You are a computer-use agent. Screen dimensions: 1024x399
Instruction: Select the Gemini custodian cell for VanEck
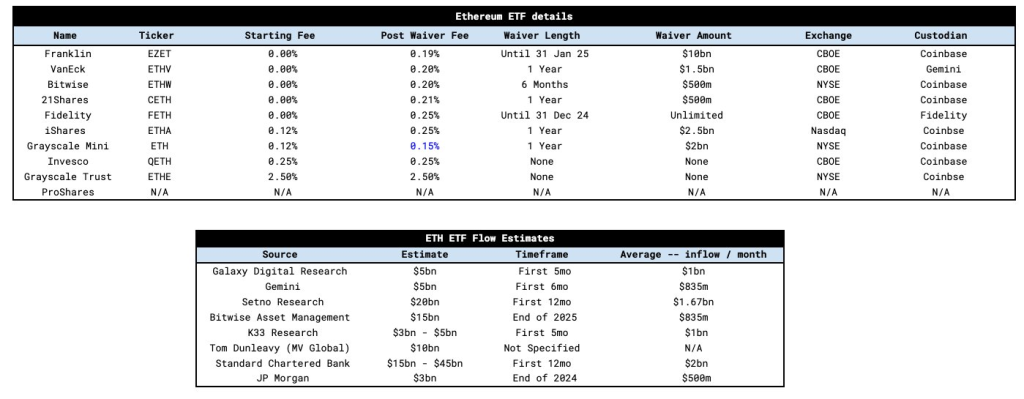click(940, 69)
